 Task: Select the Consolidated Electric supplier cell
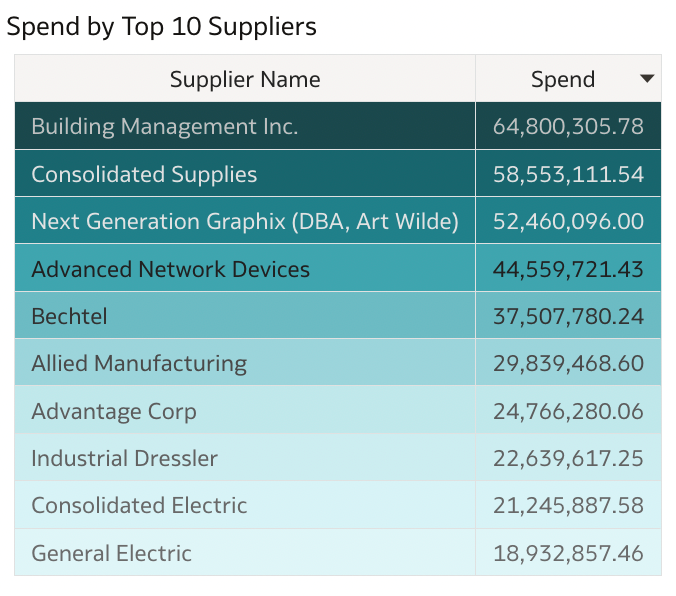click(x=139, y=506)
